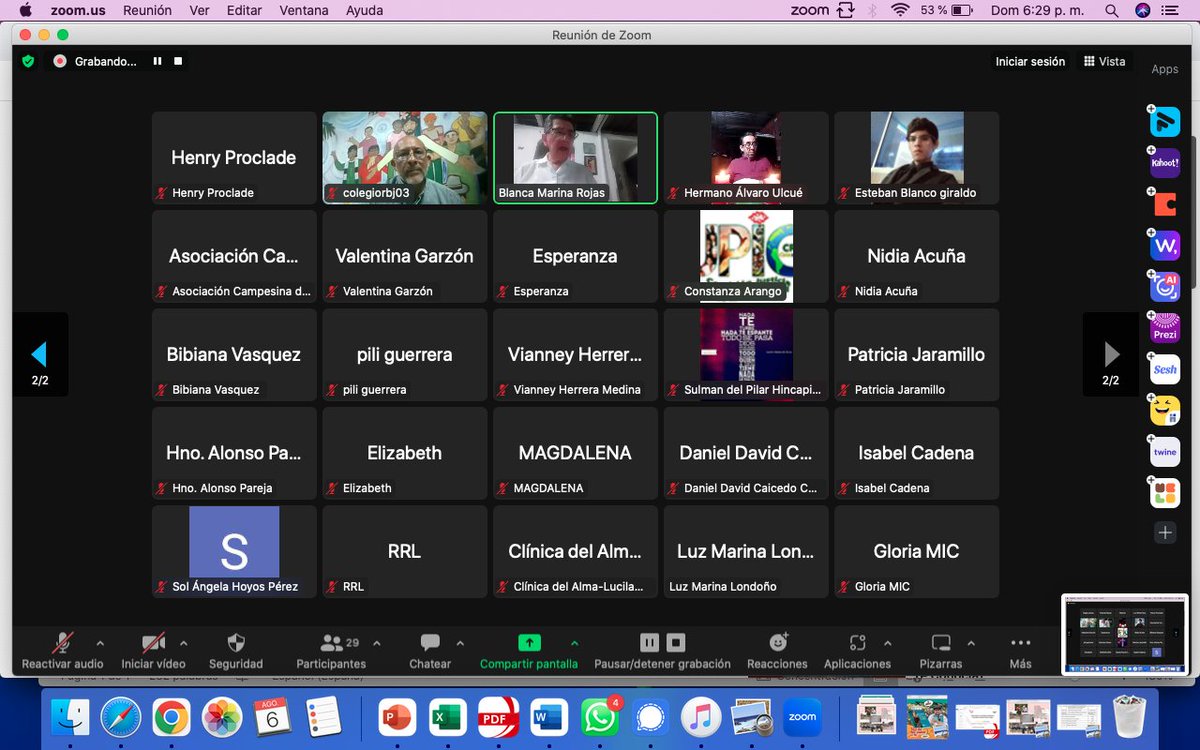This screenshot has width=1200, height=750.
Task: Stop recording in the bottom toolbar
Action: [x=676, y=642]
